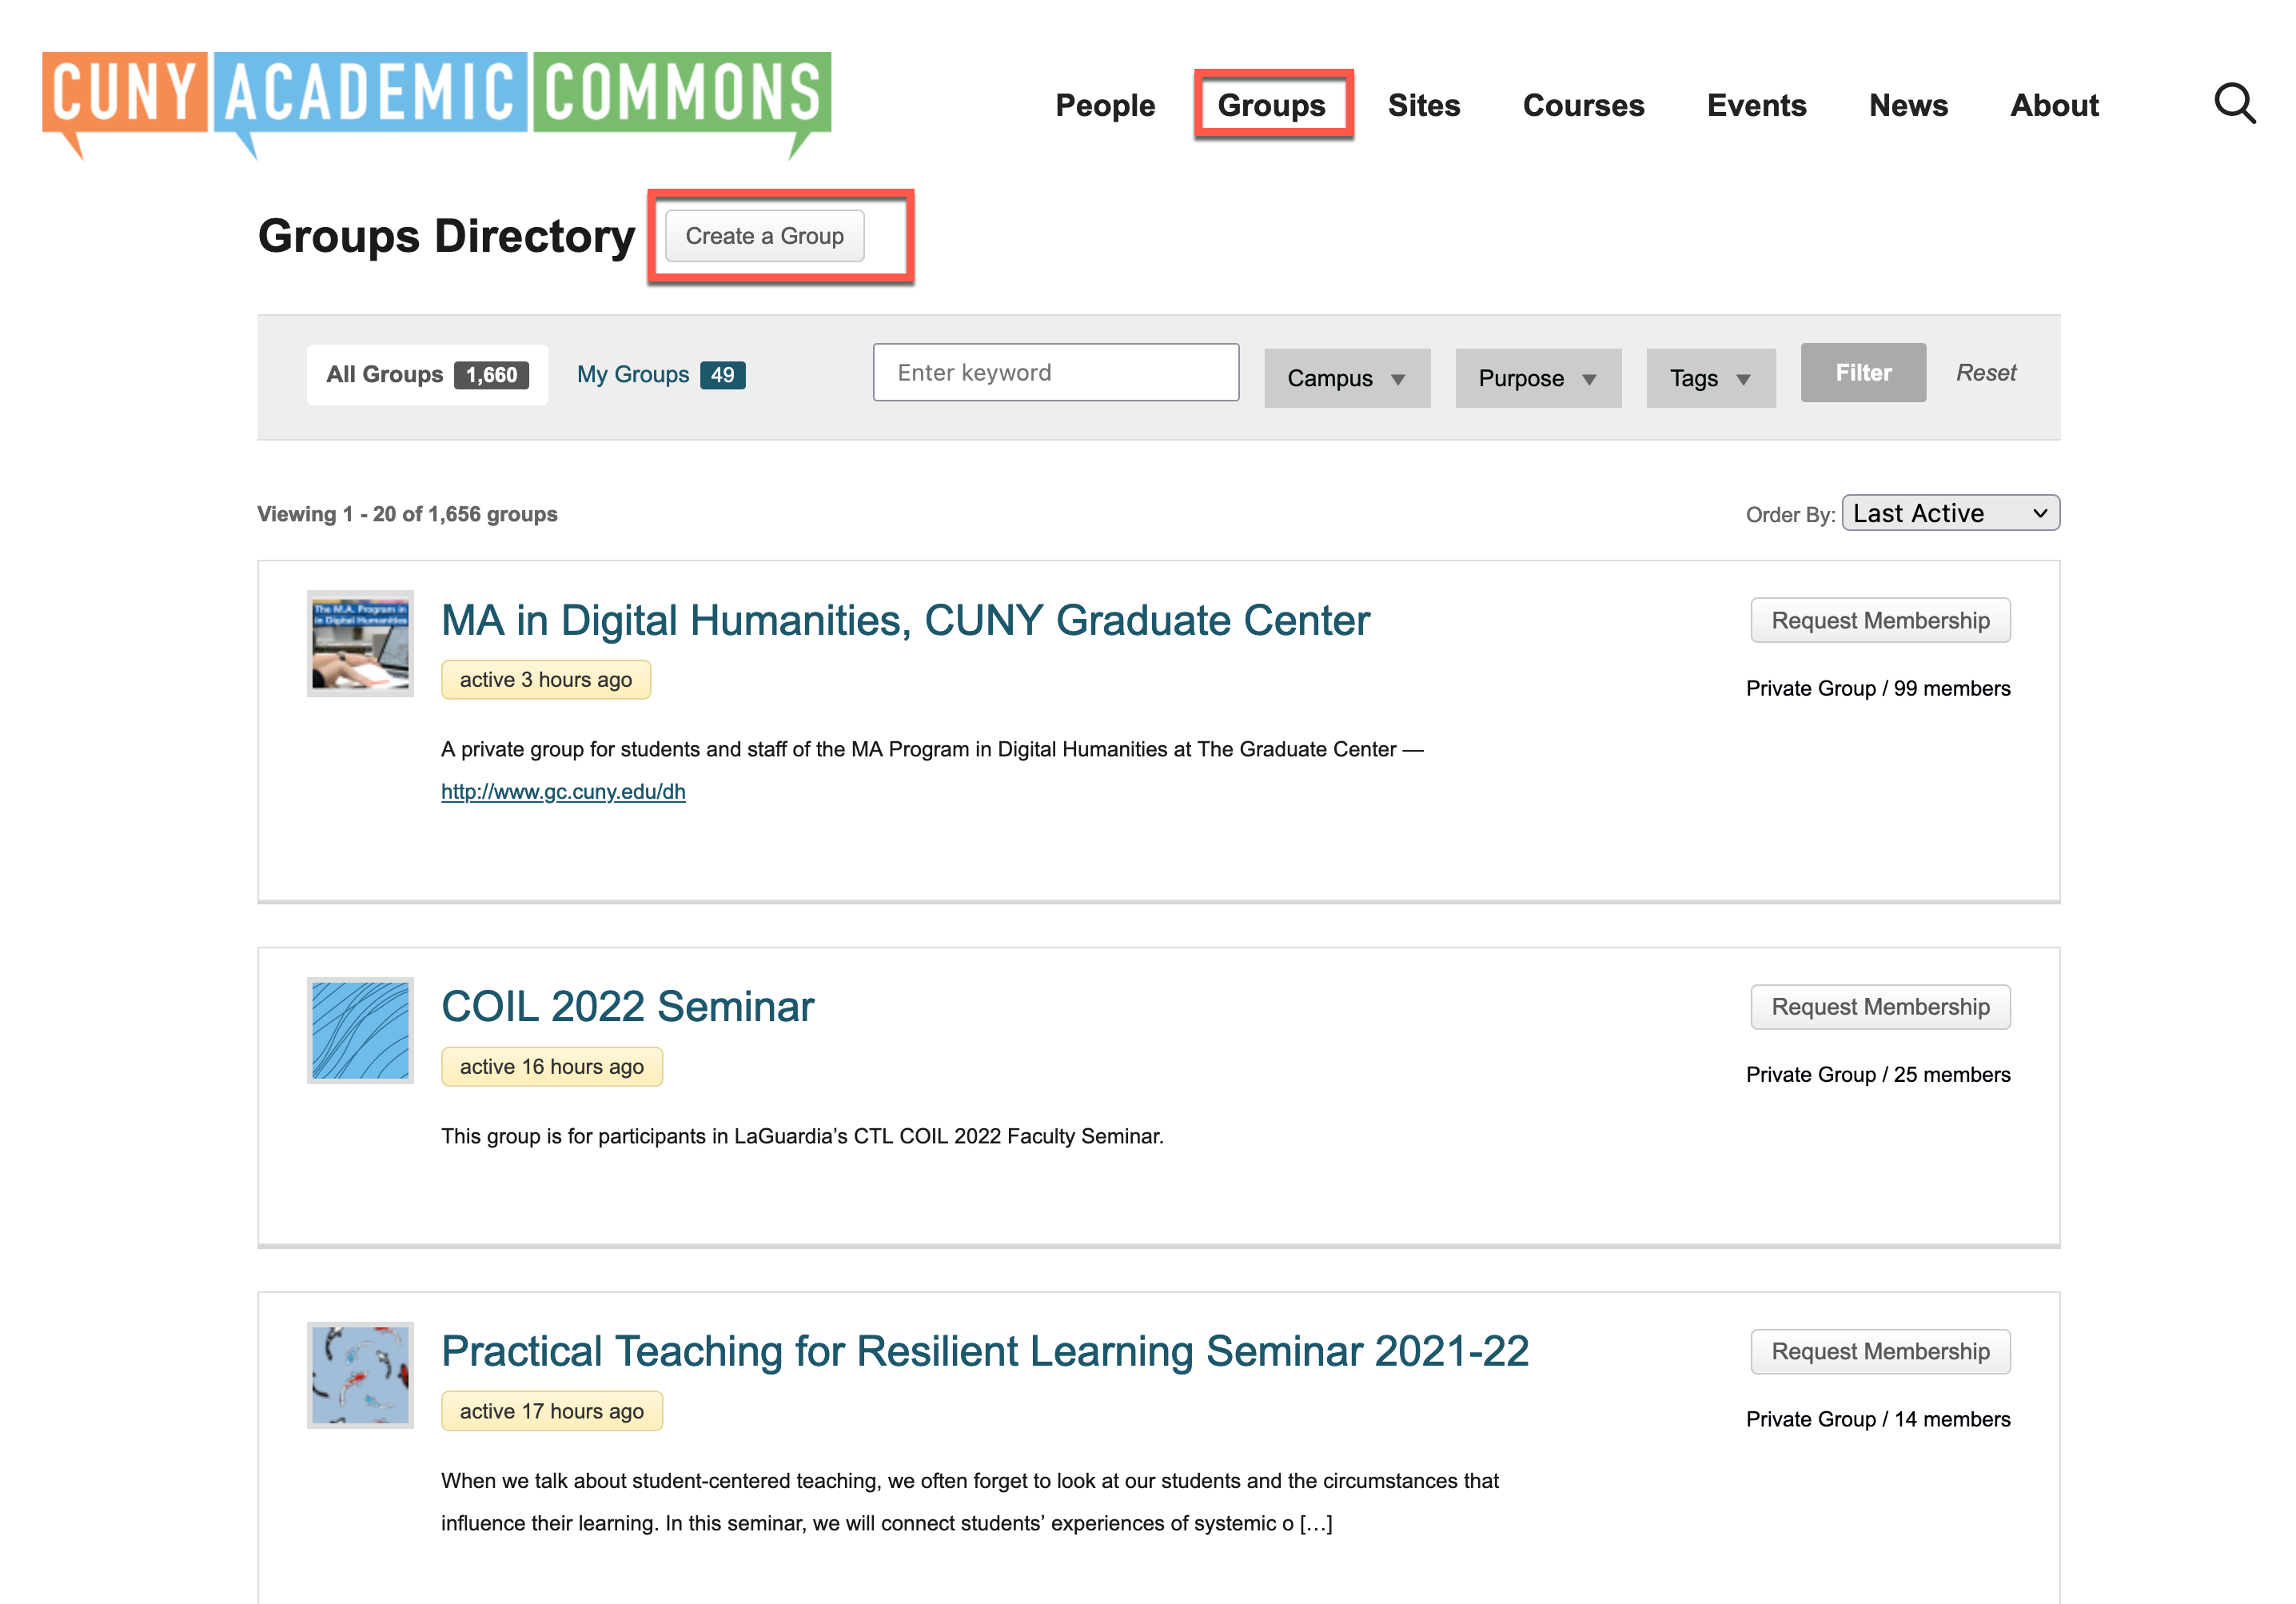Open Practical Teaching seminar group avatar
2296x1604 pixels.
360,1374
